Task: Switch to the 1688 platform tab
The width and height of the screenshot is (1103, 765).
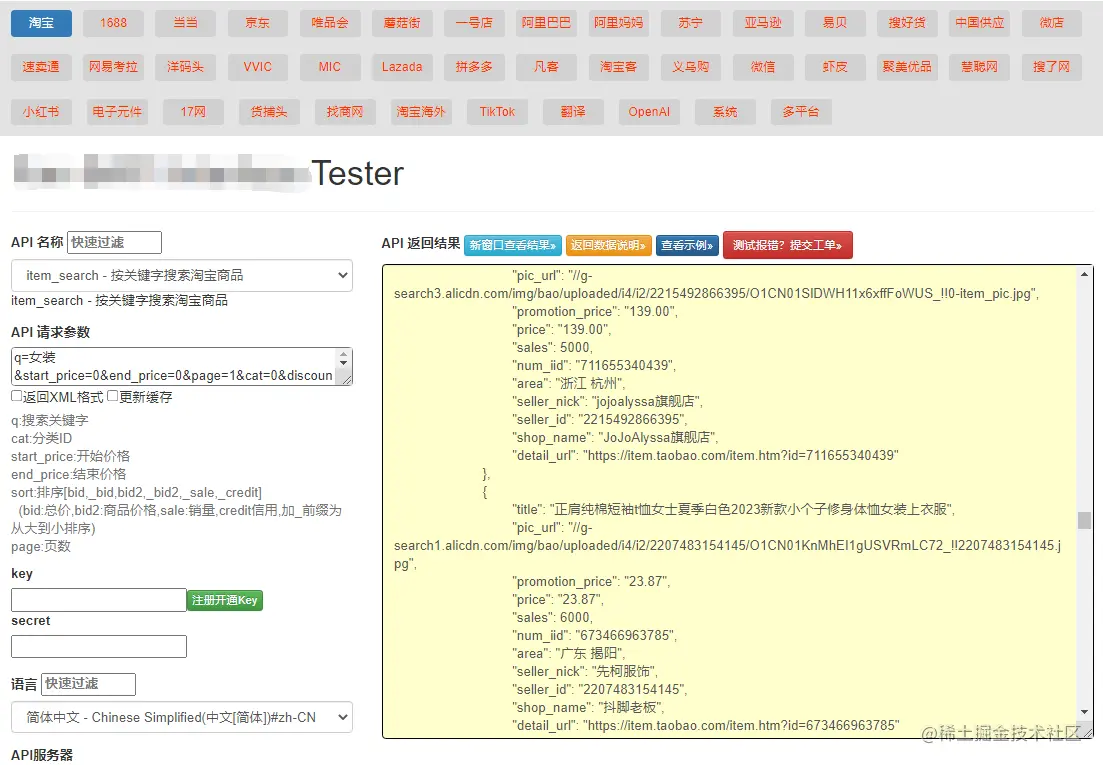Action: [113, 23]
